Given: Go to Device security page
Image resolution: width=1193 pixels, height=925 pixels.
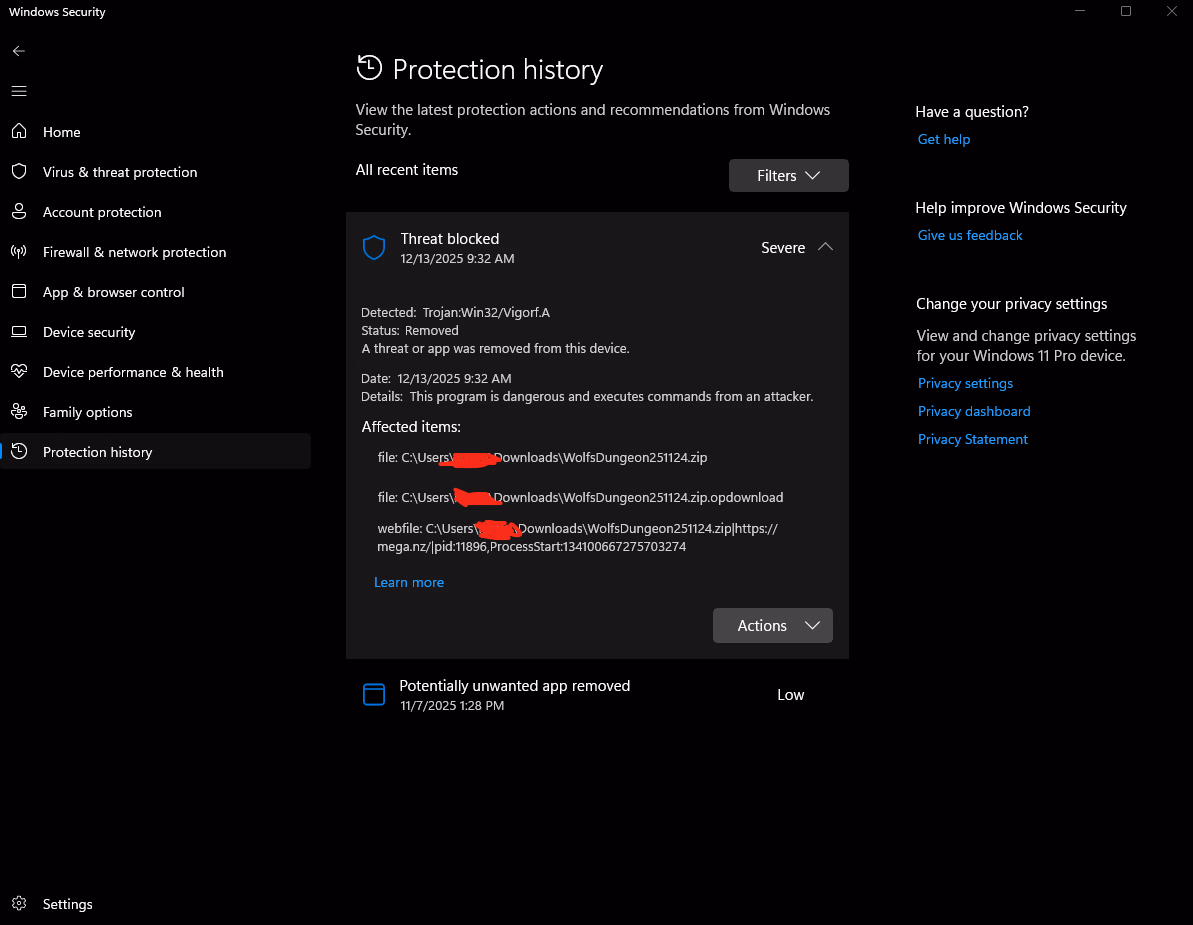Looking at the screenshot, I should (x=88, y=332).
